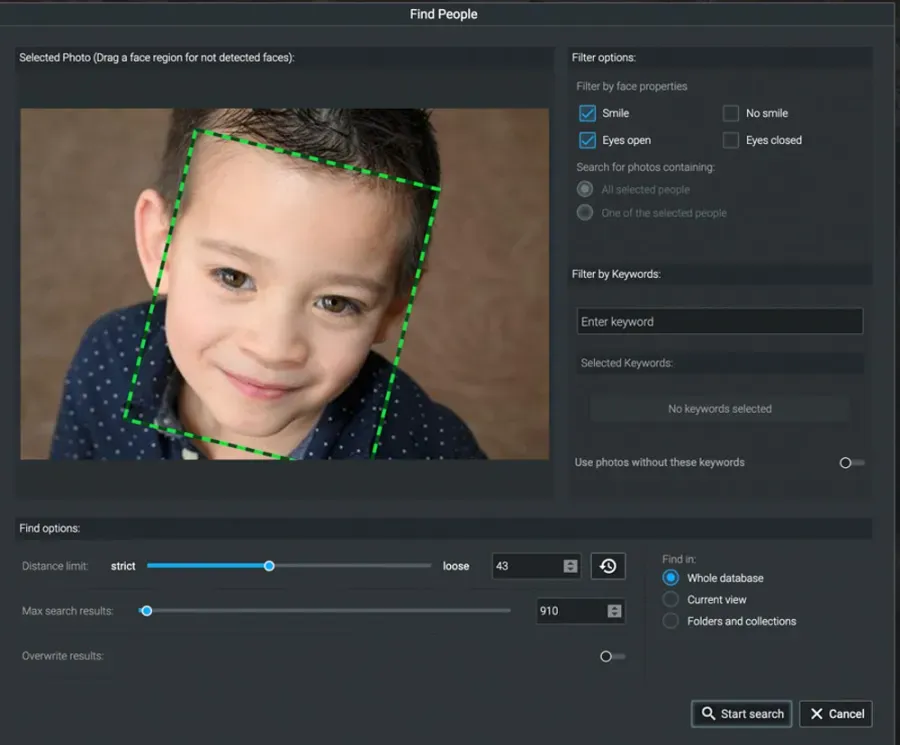900x745 pixels.
Task: Click the Max search results stepper arrows
Action: pyautogui.click(x=614, y=611)
